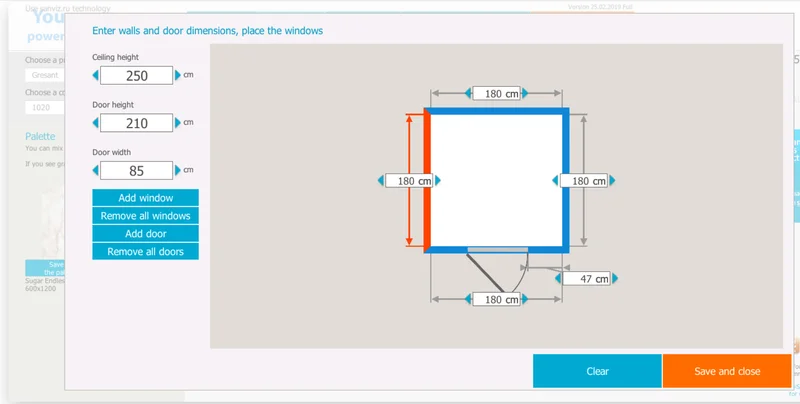
Task: Increase Door height with right arrow
Action: click(178, 123)
